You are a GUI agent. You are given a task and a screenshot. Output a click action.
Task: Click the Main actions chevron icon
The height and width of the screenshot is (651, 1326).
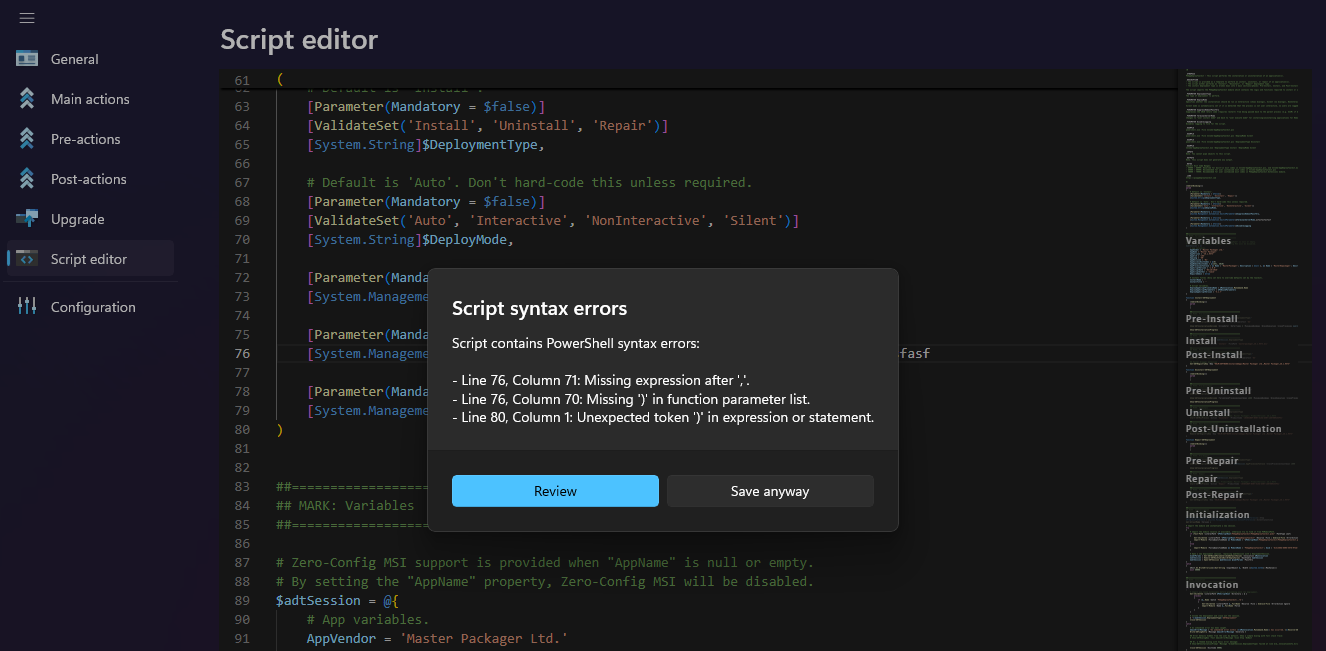pyautogui.click(x=27, y=98)
